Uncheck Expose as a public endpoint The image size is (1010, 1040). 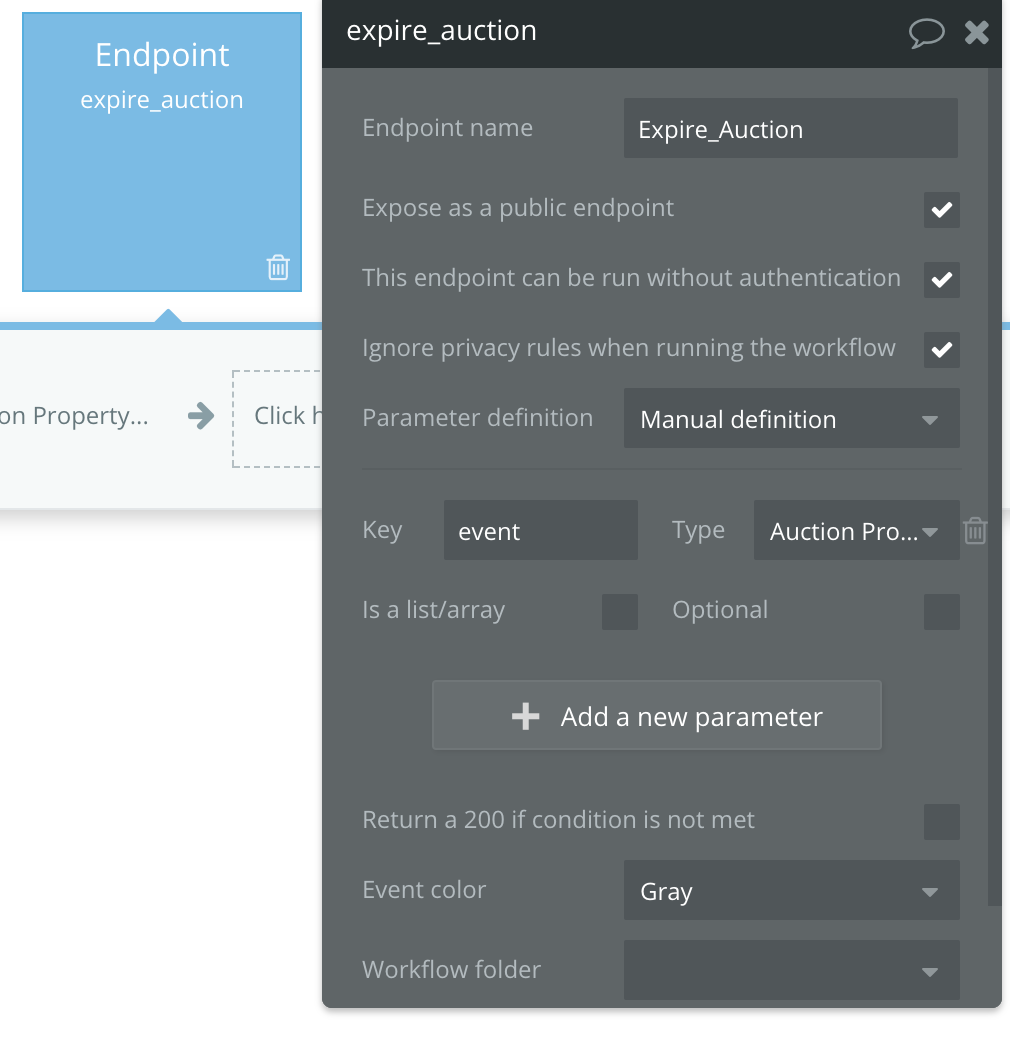point(941,210)
